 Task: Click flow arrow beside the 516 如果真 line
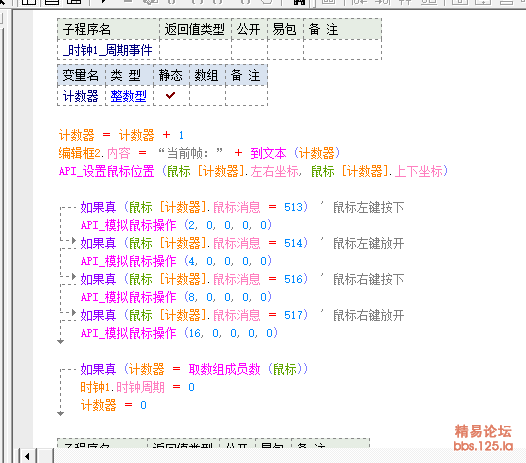point(73,276)
